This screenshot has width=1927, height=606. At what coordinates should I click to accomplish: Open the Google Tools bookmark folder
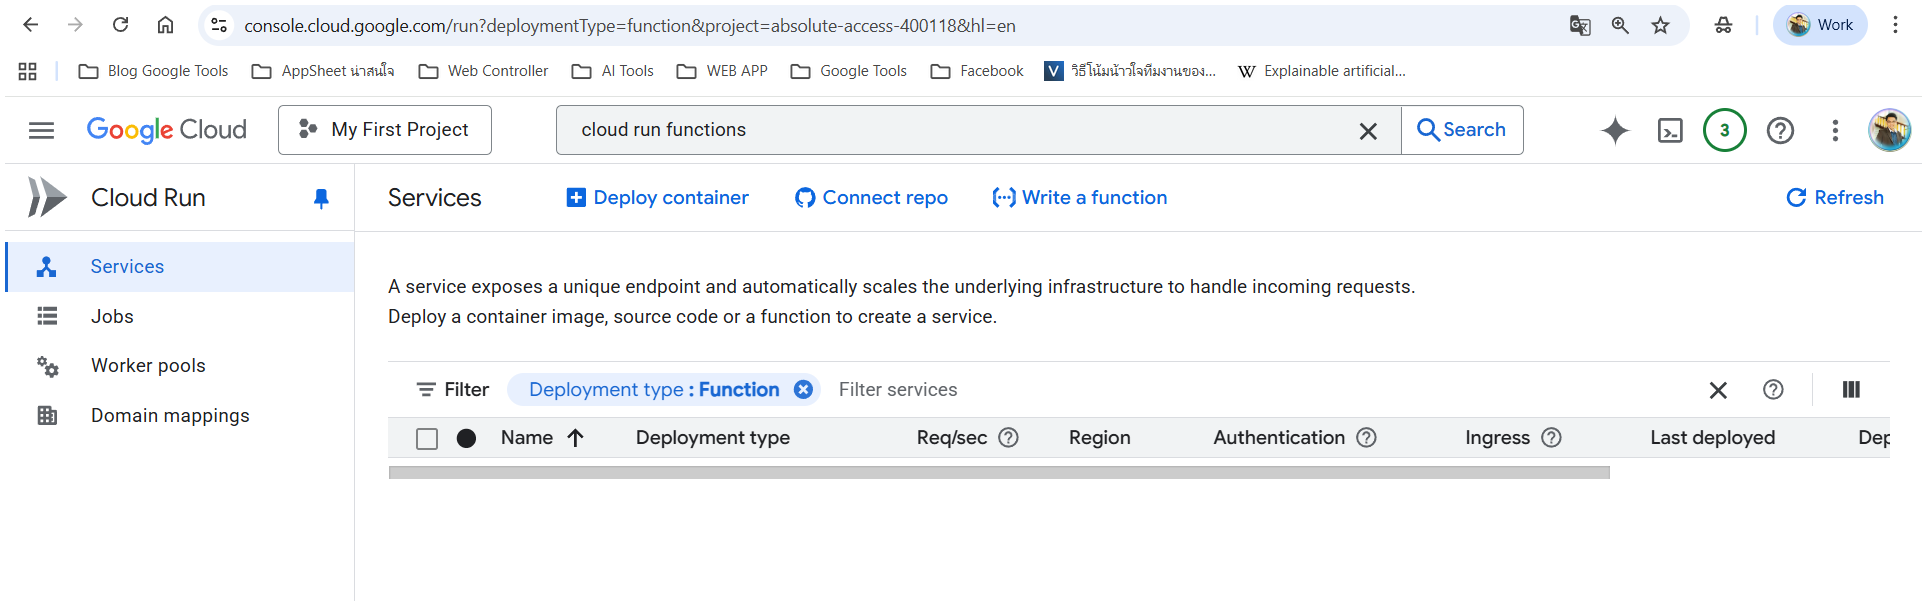[x=849, y=71]
